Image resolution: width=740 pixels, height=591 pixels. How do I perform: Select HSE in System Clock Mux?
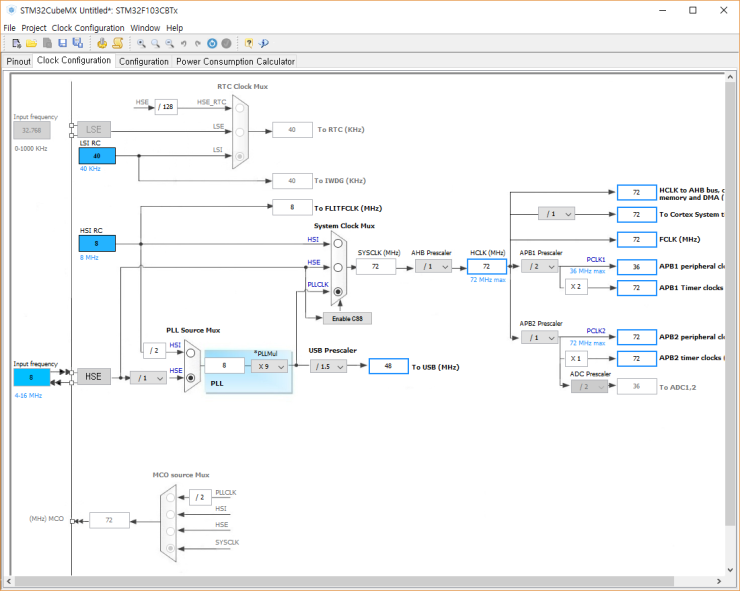[x=338, y=268]
